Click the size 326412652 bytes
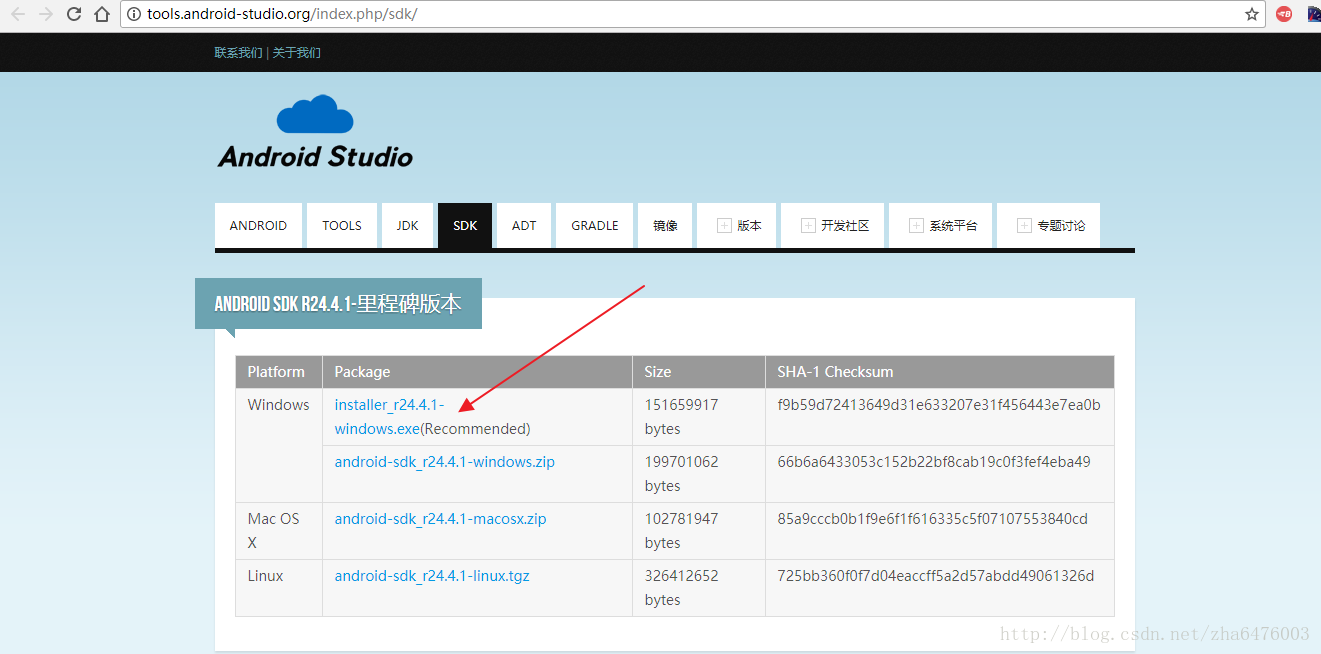The image size is (1321, 654). tap(682, 588)
